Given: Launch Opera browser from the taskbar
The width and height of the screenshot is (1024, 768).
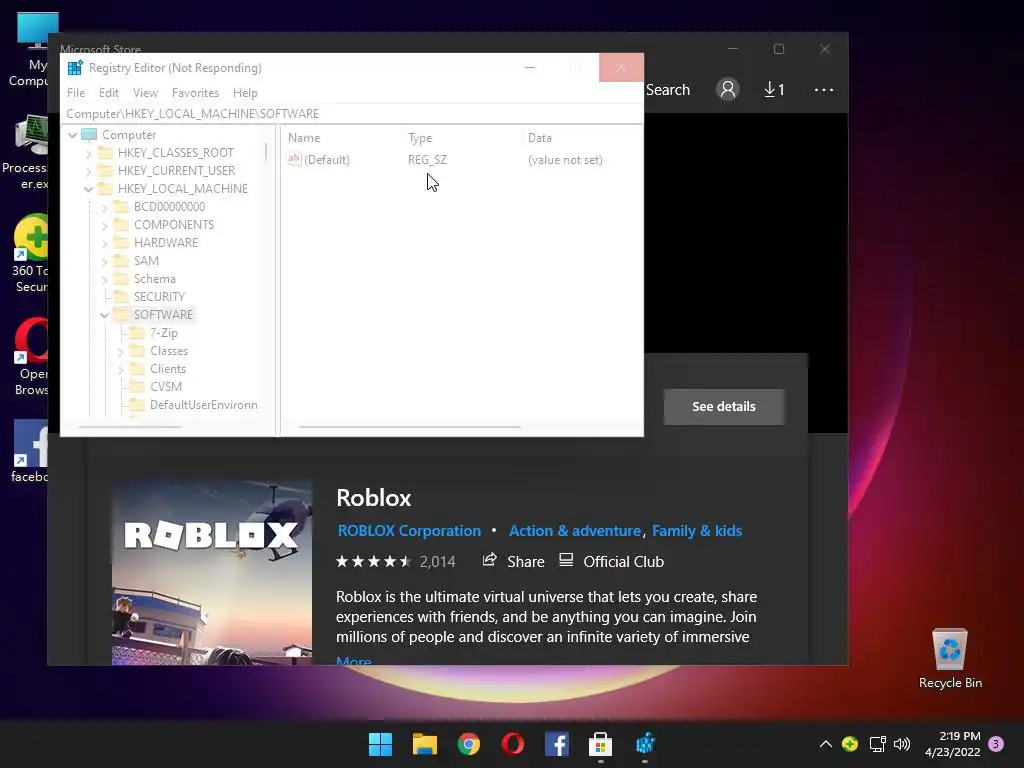Looking at the screenshot, I should 513,744.
